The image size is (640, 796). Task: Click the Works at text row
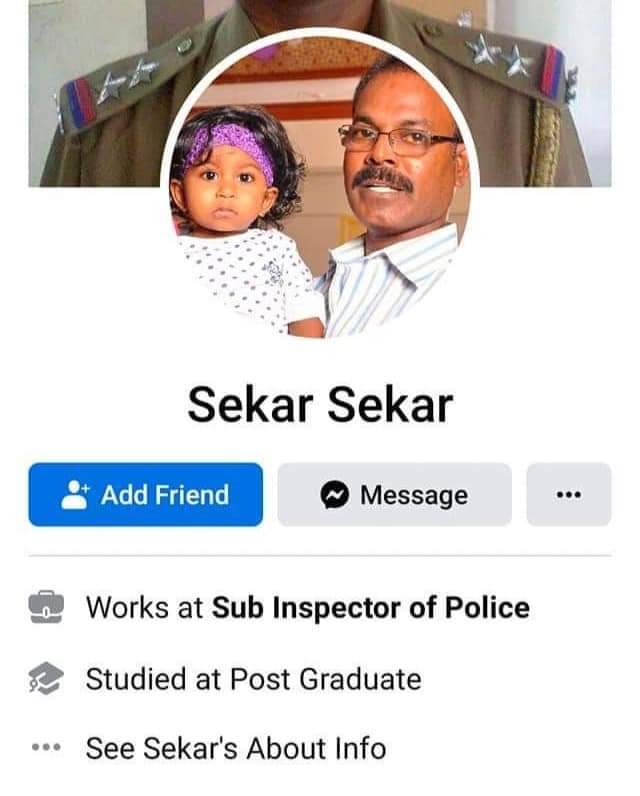[308, 607]
